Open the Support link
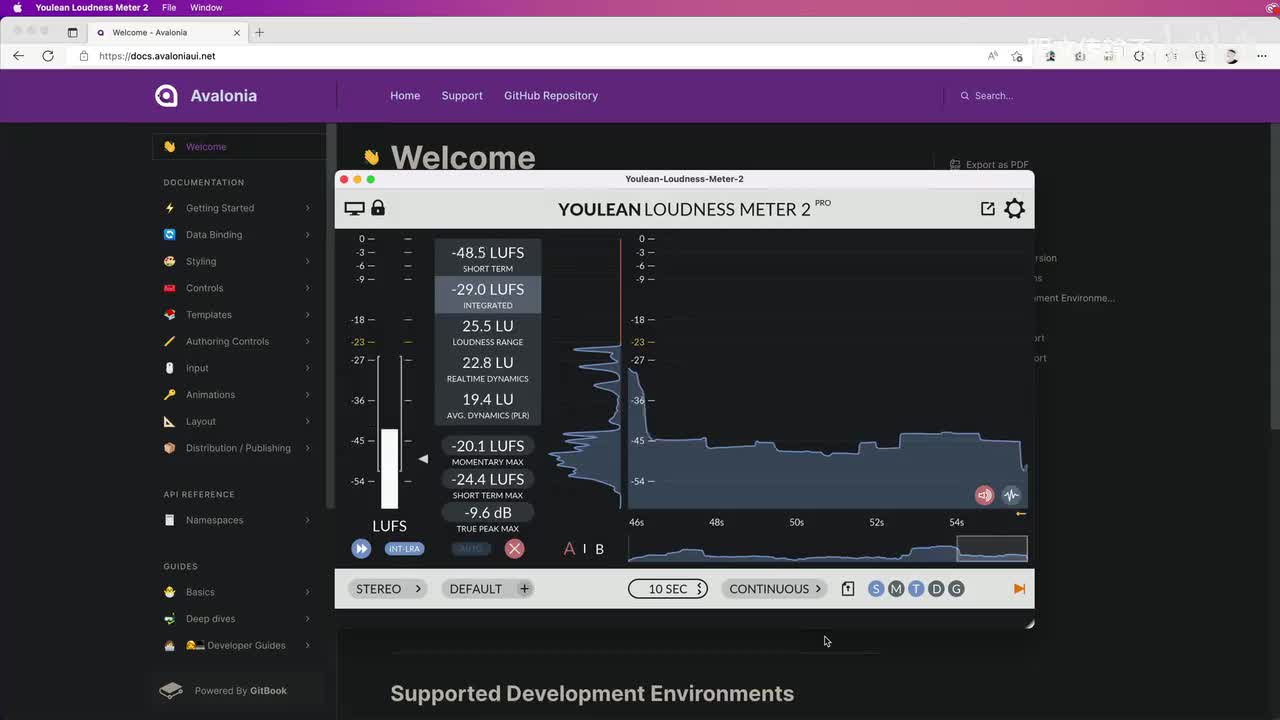 click(462, 96)
